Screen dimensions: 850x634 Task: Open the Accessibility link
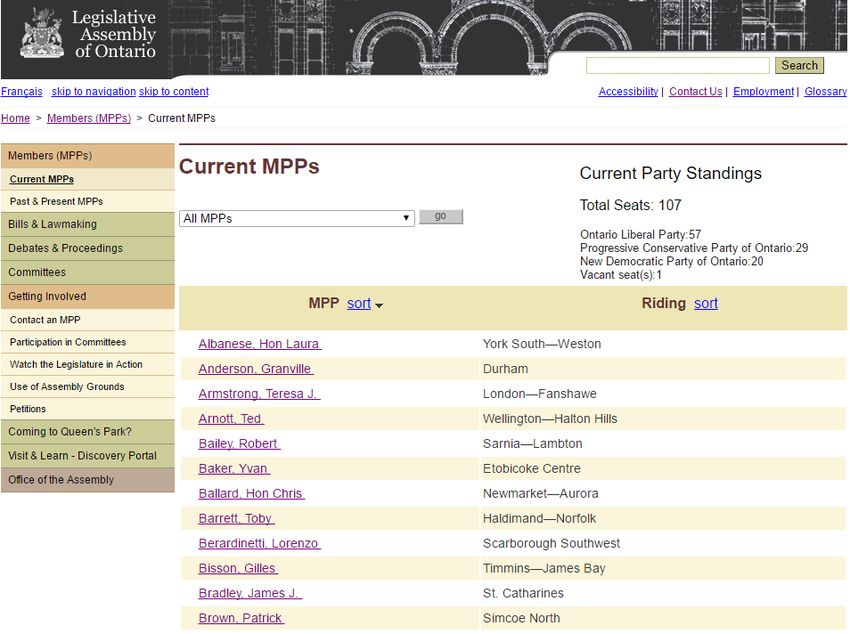pos(628,92)
